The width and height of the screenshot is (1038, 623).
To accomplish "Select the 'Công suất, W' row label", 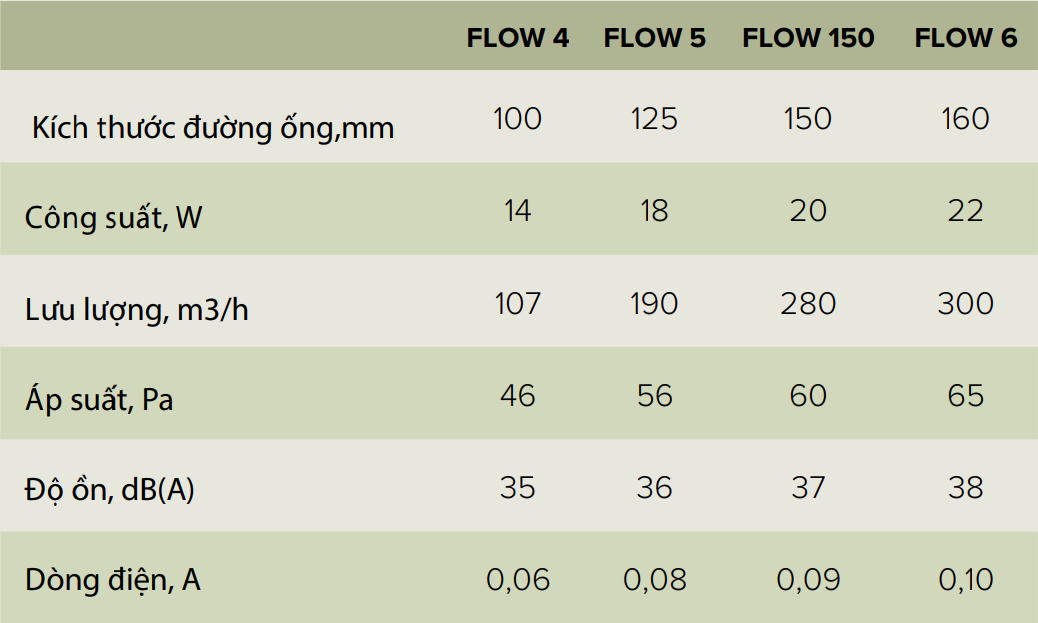I will (114, 217).
